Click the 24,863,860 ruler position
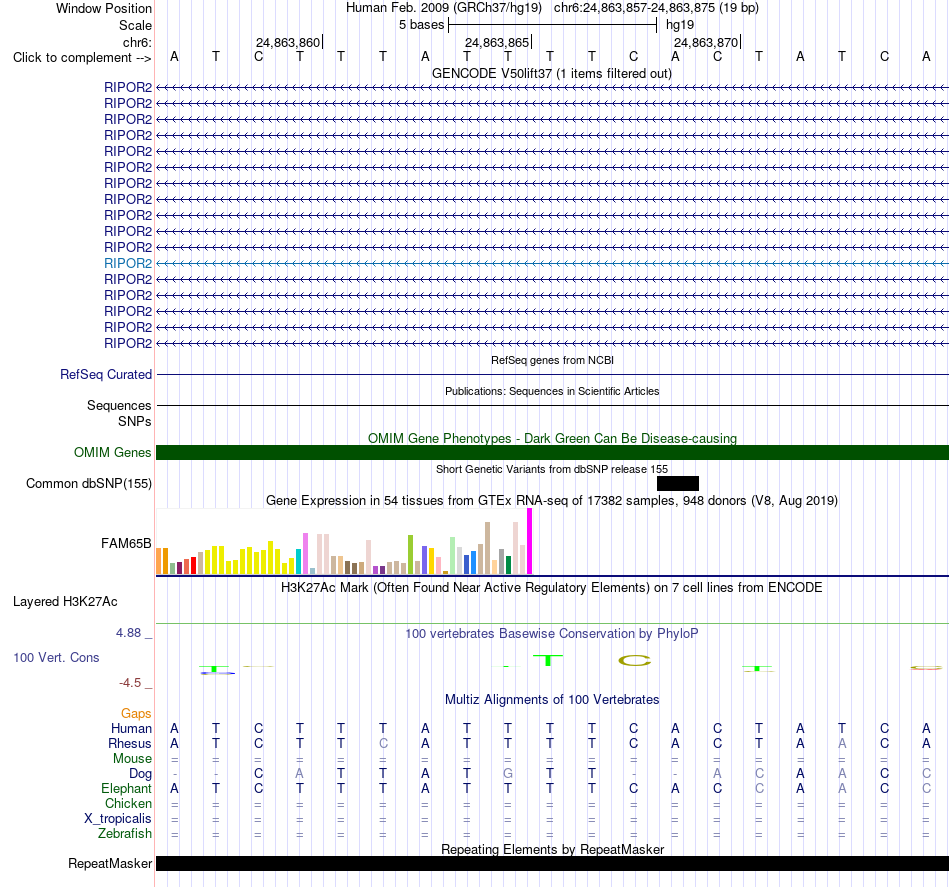The image size is (950, 887). [288, 42]
